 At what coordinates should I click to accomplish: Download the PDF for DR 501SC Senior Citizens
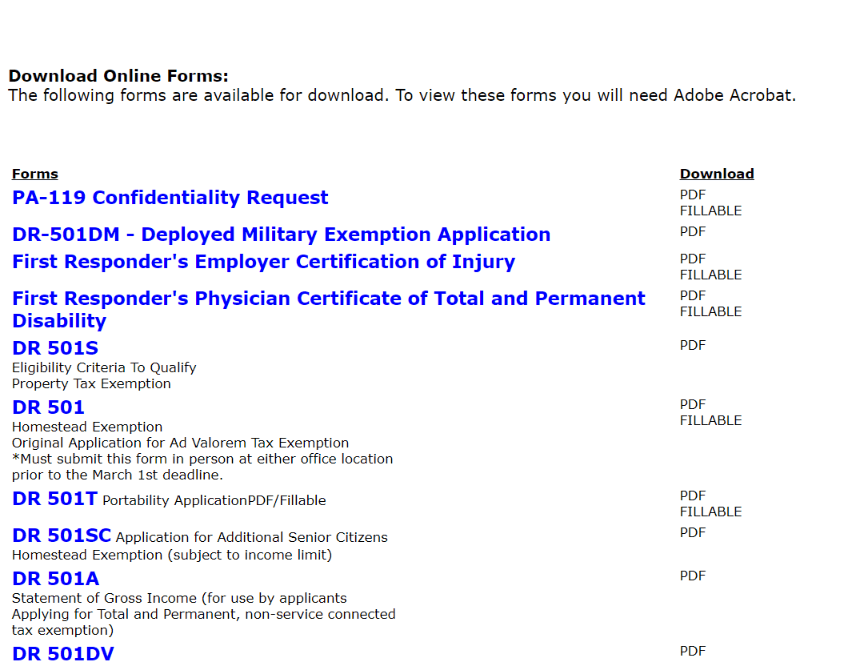pos(693,533)
